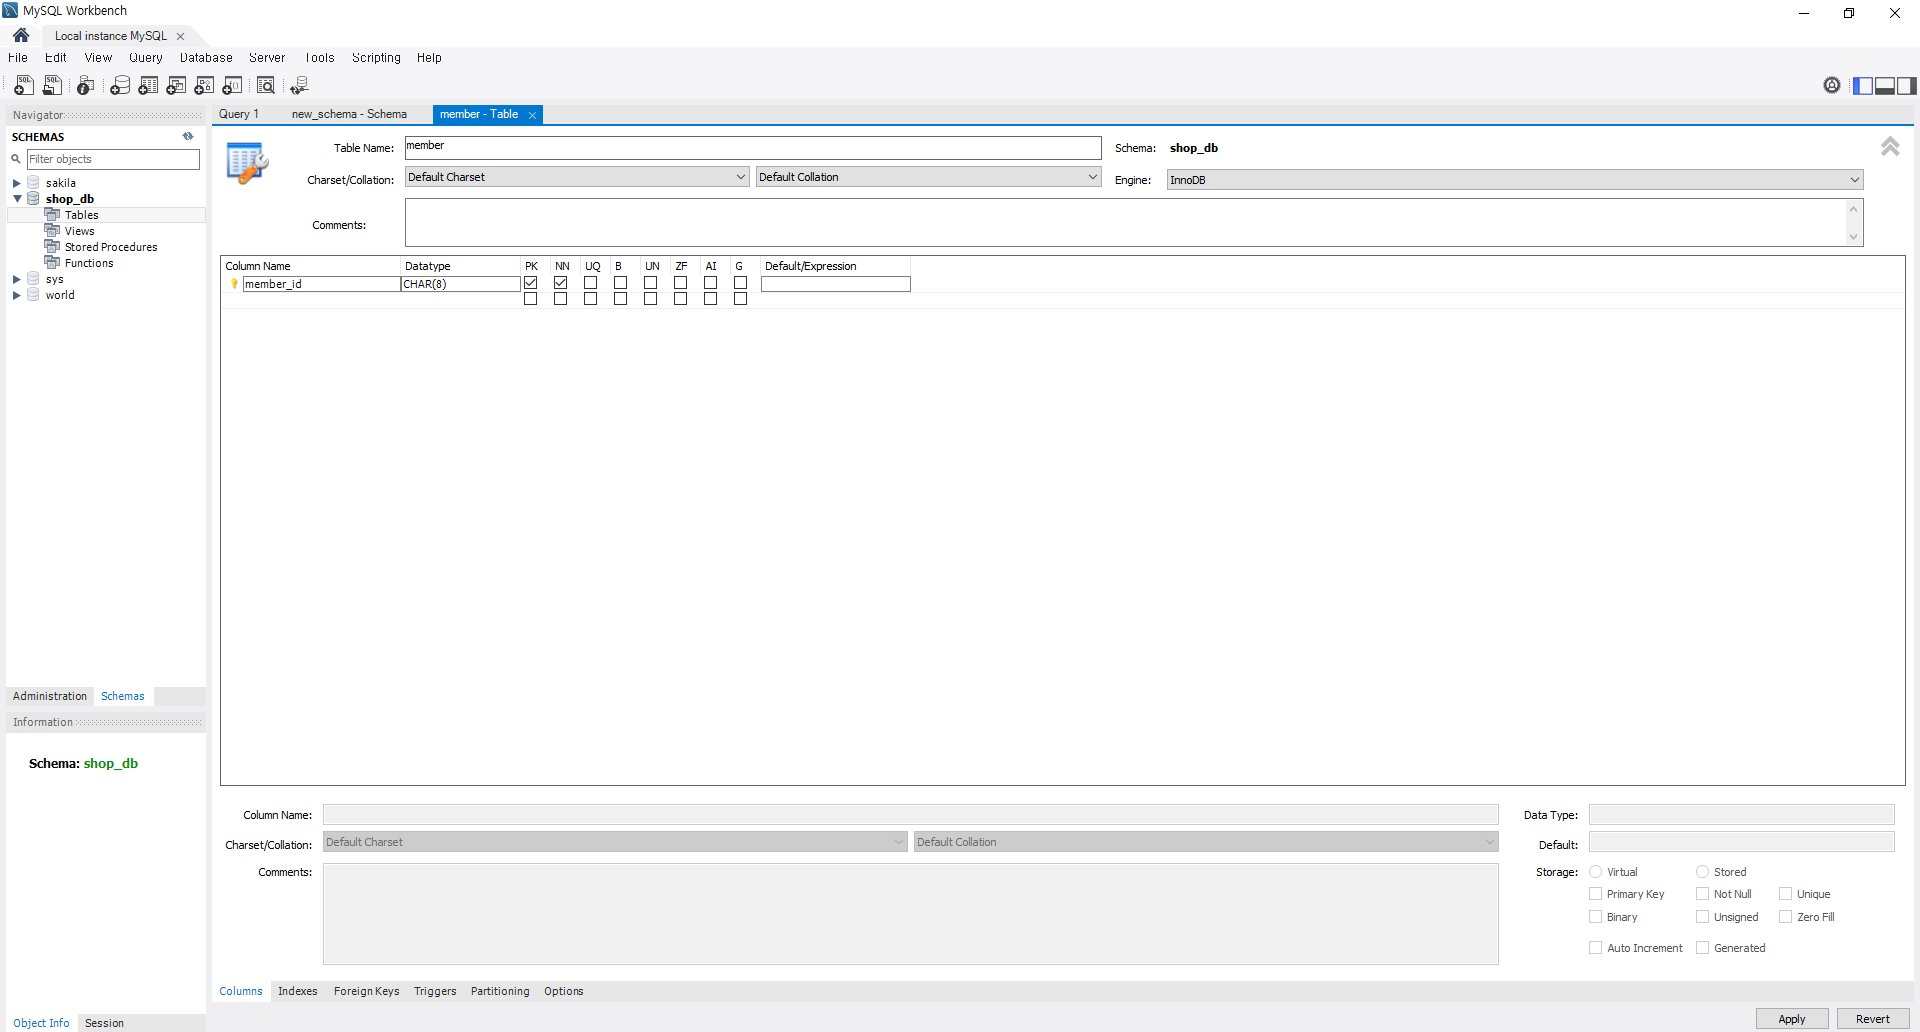Create a new schema icon
This screenshot has width=1920, height=1032.
coord(120,86)
